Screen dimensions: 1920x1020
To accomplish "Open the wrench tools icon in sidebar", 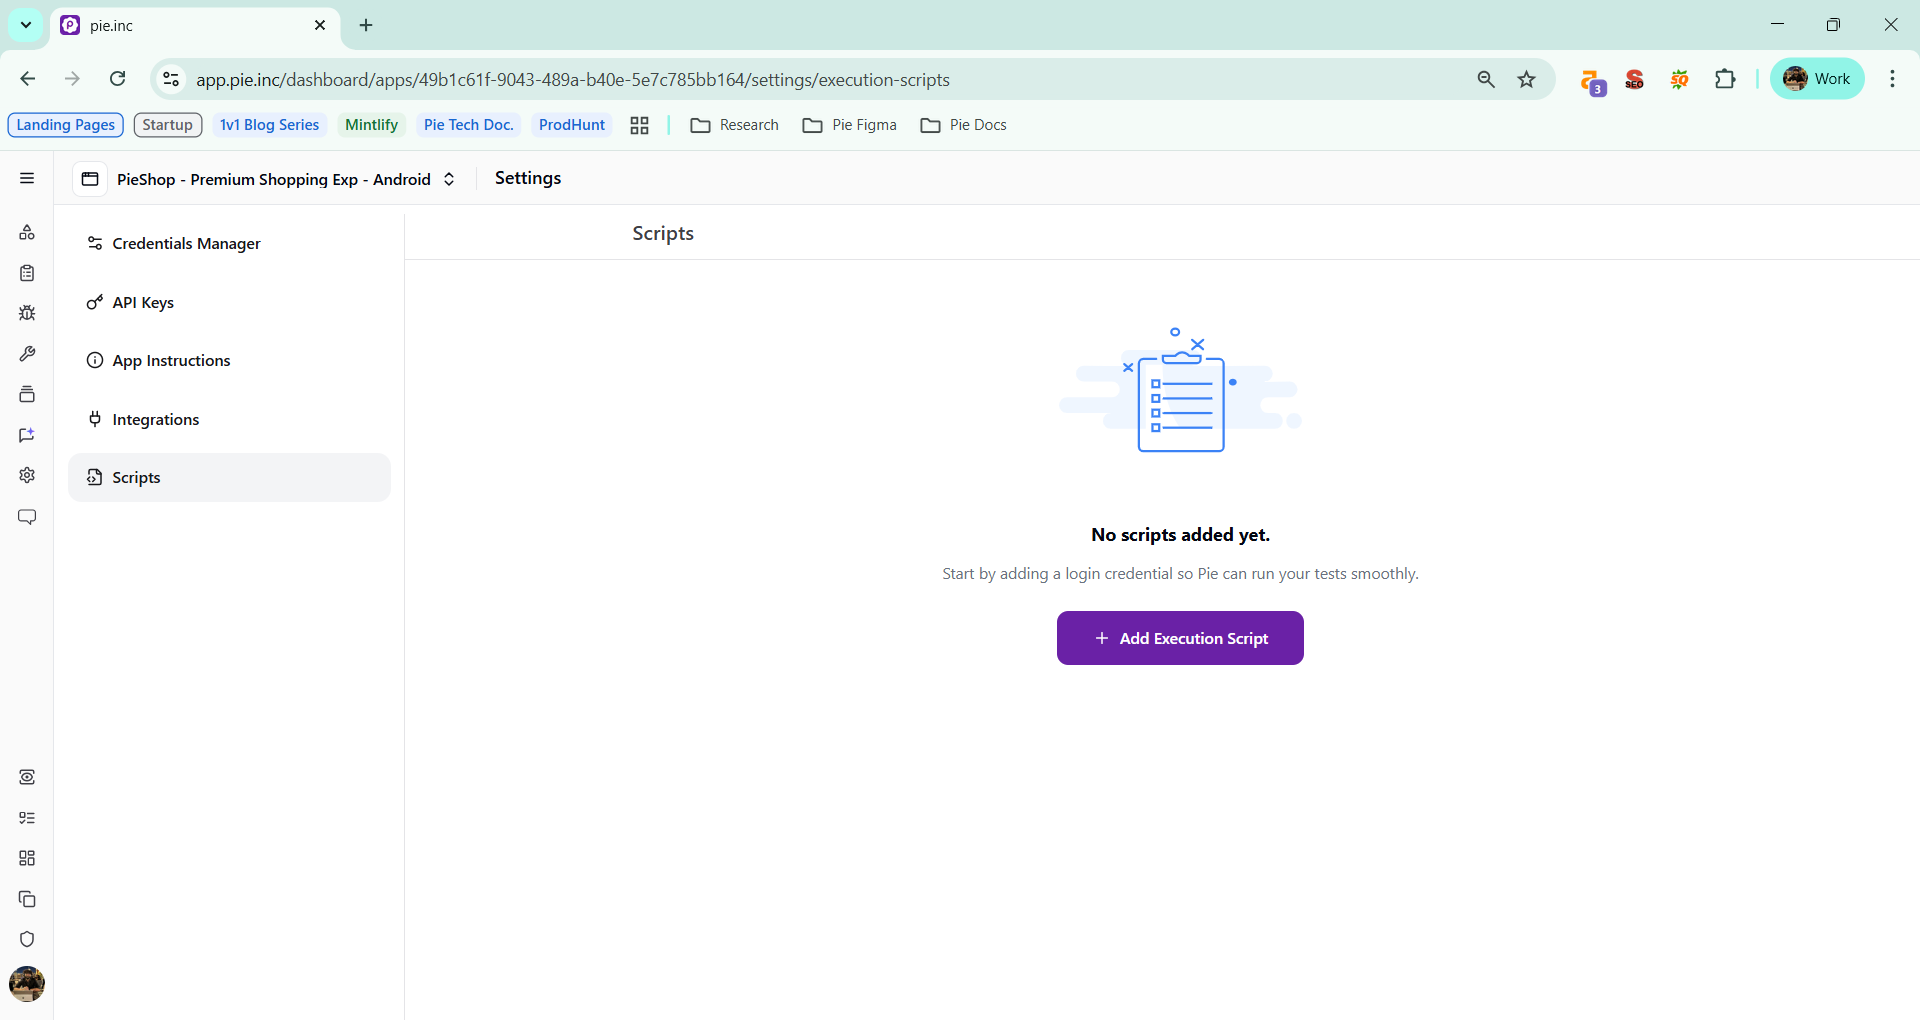I will [26, 353].
